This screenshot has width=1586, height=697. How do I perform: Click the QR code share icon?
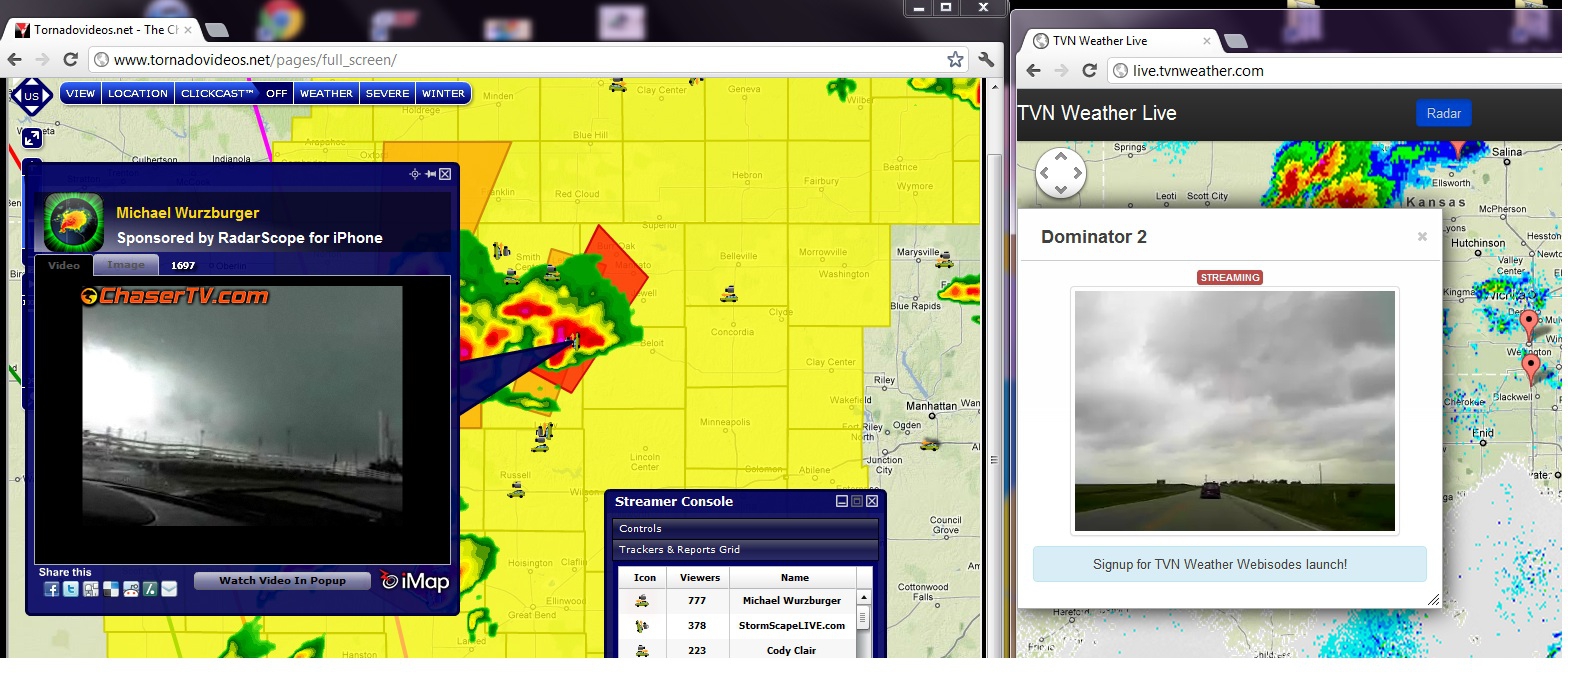(x=91, y=589)
